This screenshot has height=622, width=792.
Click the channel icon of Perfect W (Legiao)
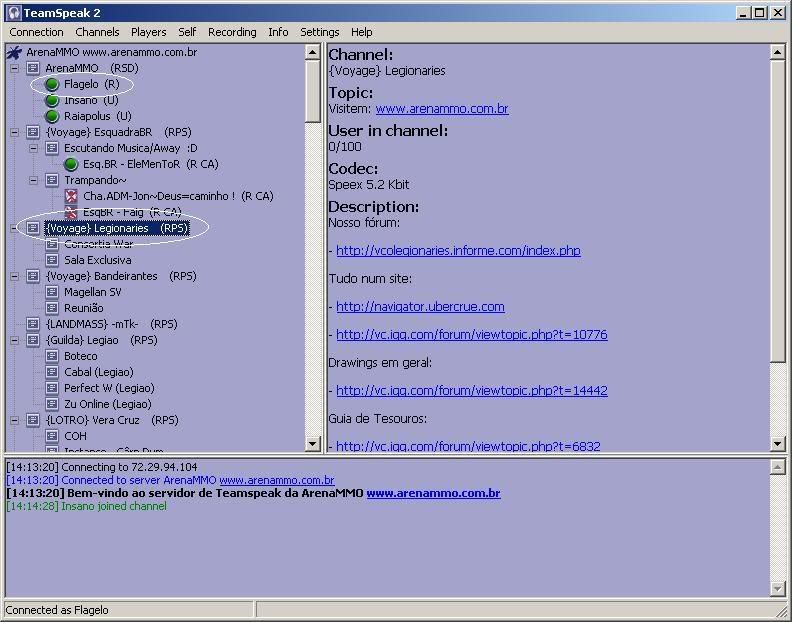52,388
